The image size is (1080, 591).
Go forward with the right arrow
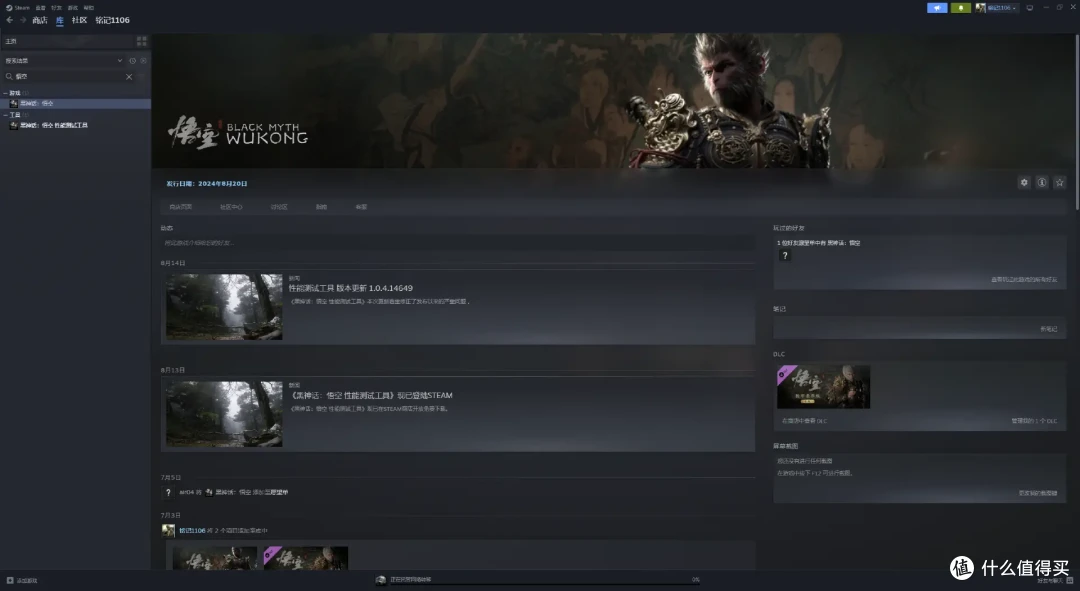(23, 20)
